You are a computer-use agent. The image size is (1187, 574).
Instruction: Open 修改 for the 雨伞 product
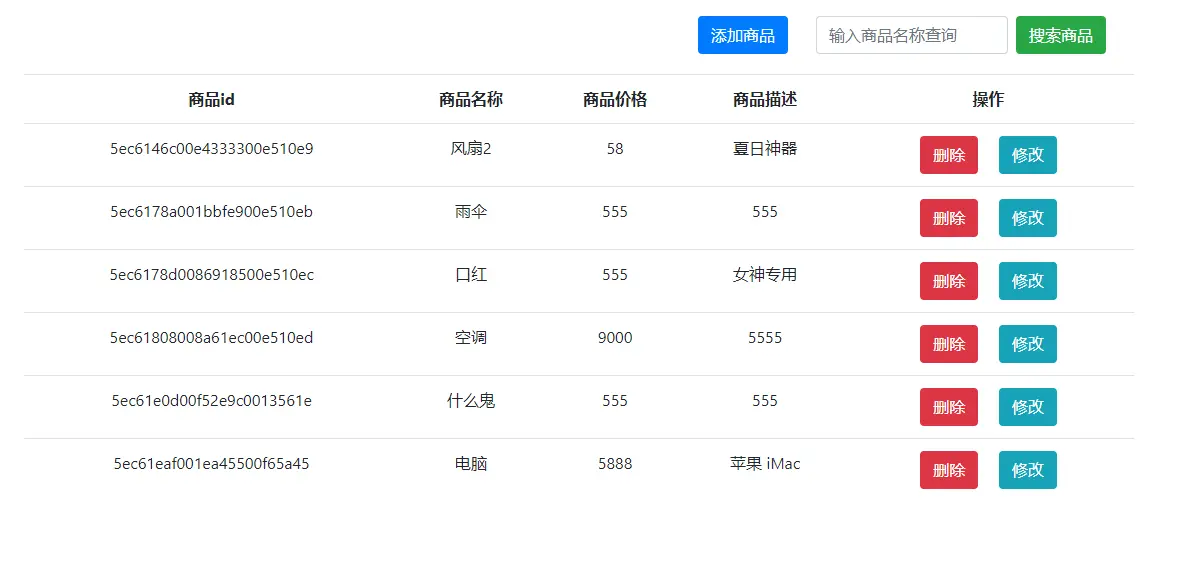click(x=1027, y=218)
